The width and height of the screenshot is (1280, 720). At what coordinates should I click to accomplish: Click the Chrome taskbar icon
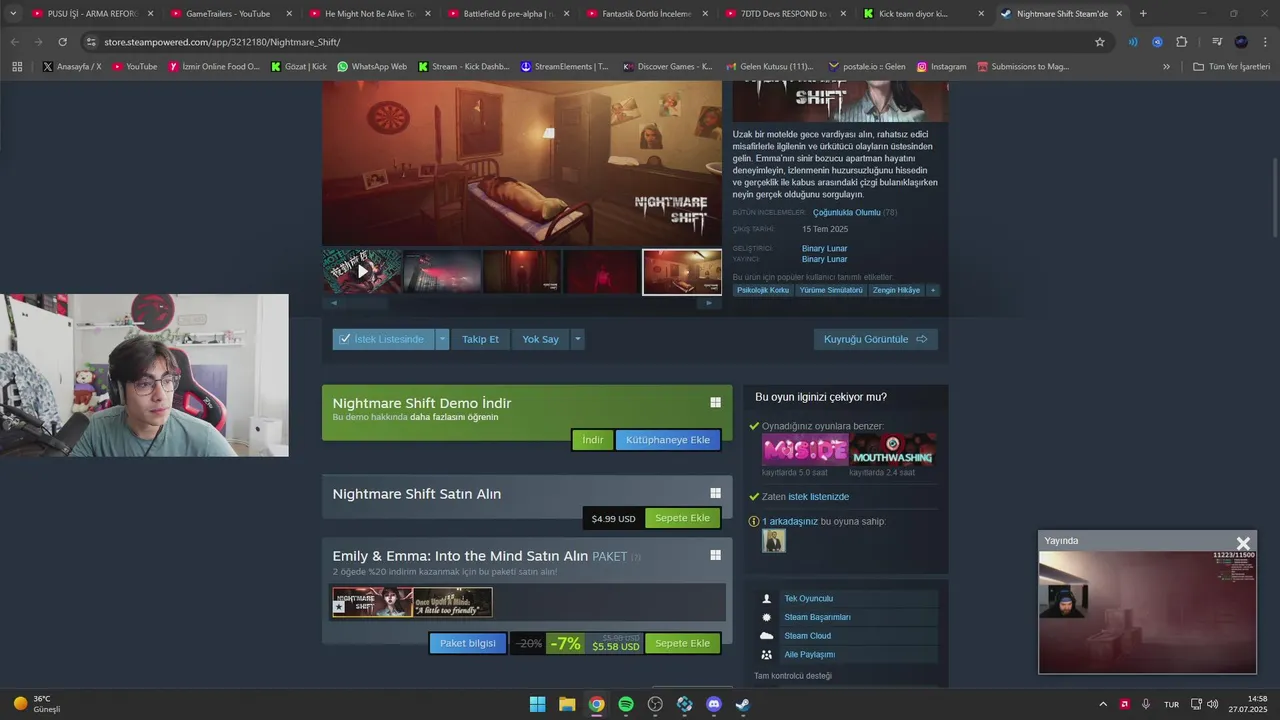596,704
